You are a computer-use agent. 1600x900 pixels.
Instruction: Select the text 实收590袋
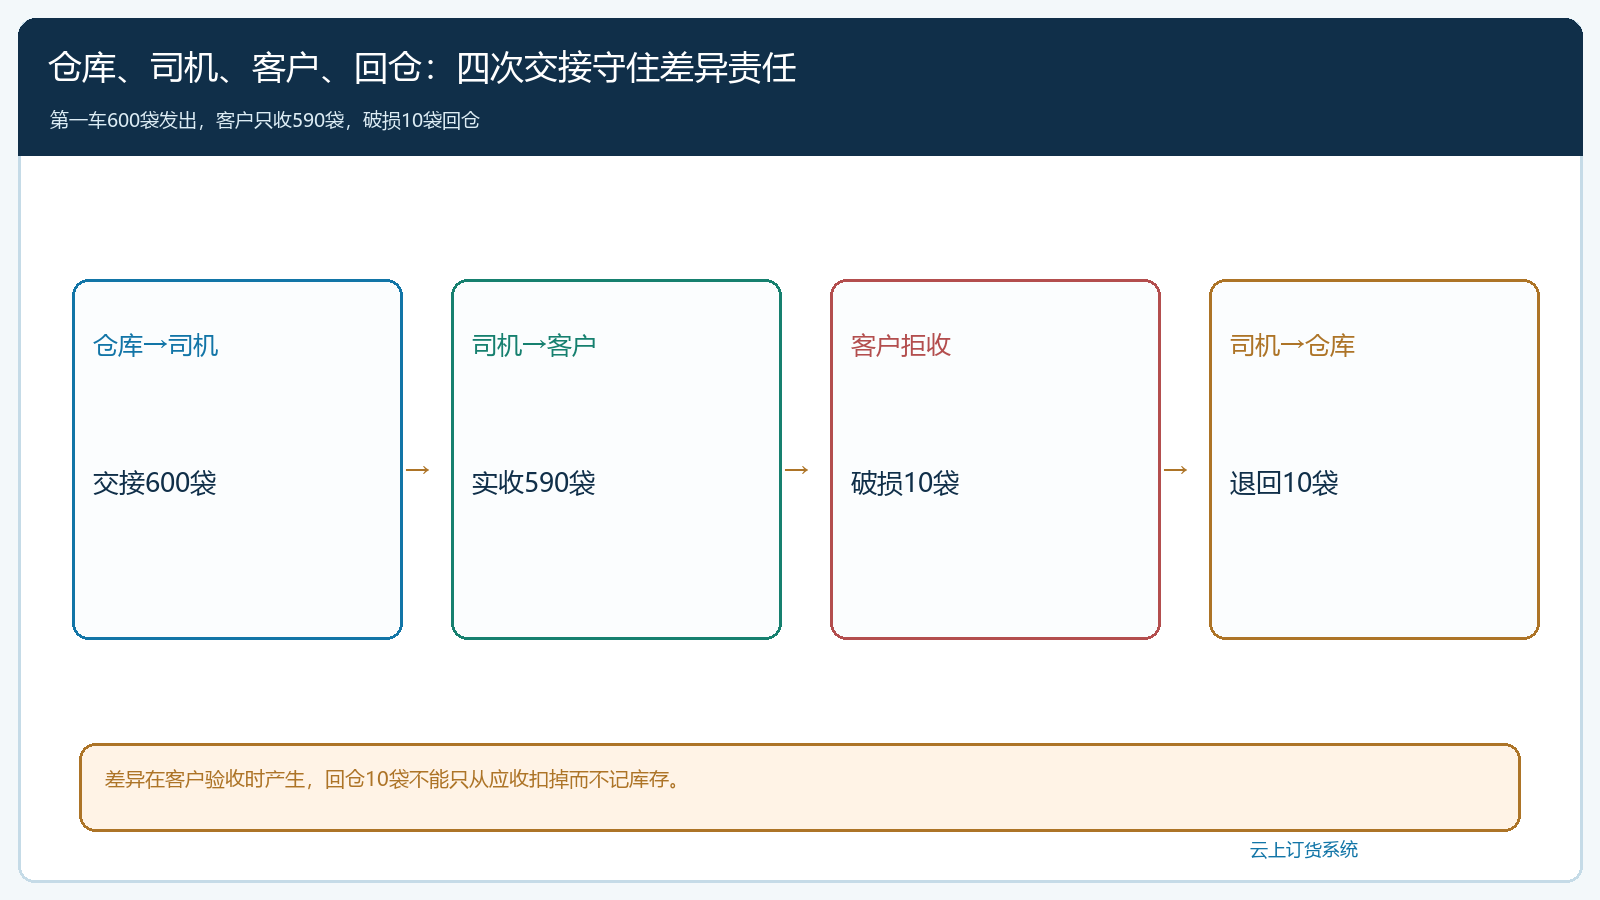coord(534,483)
